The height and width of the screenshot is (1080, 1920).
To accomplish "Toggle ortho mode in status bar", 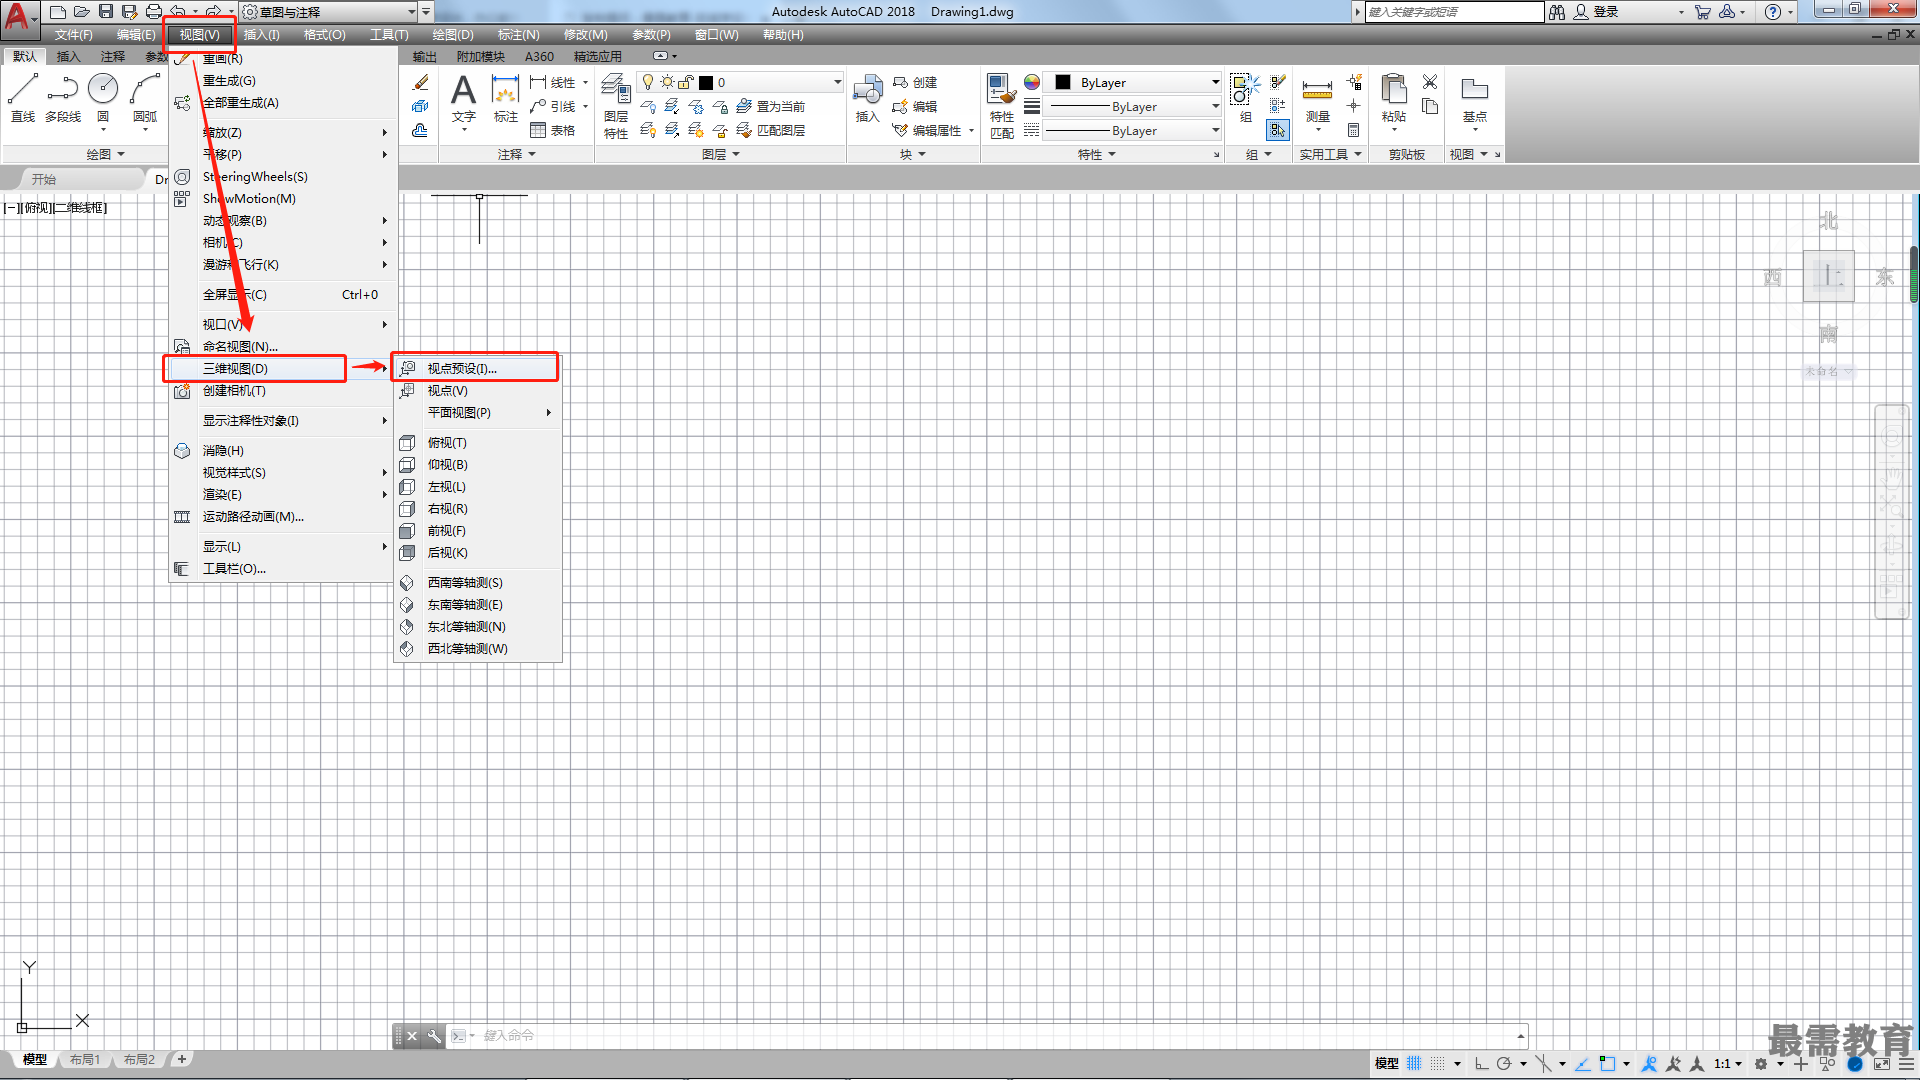I will tap(1481, 1064).
